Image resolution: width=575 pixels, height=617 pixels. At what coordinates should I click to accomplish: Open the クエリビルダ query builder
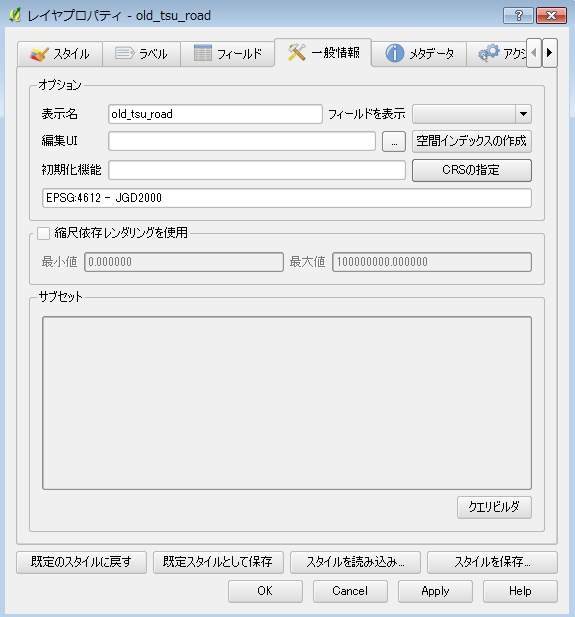494,507
